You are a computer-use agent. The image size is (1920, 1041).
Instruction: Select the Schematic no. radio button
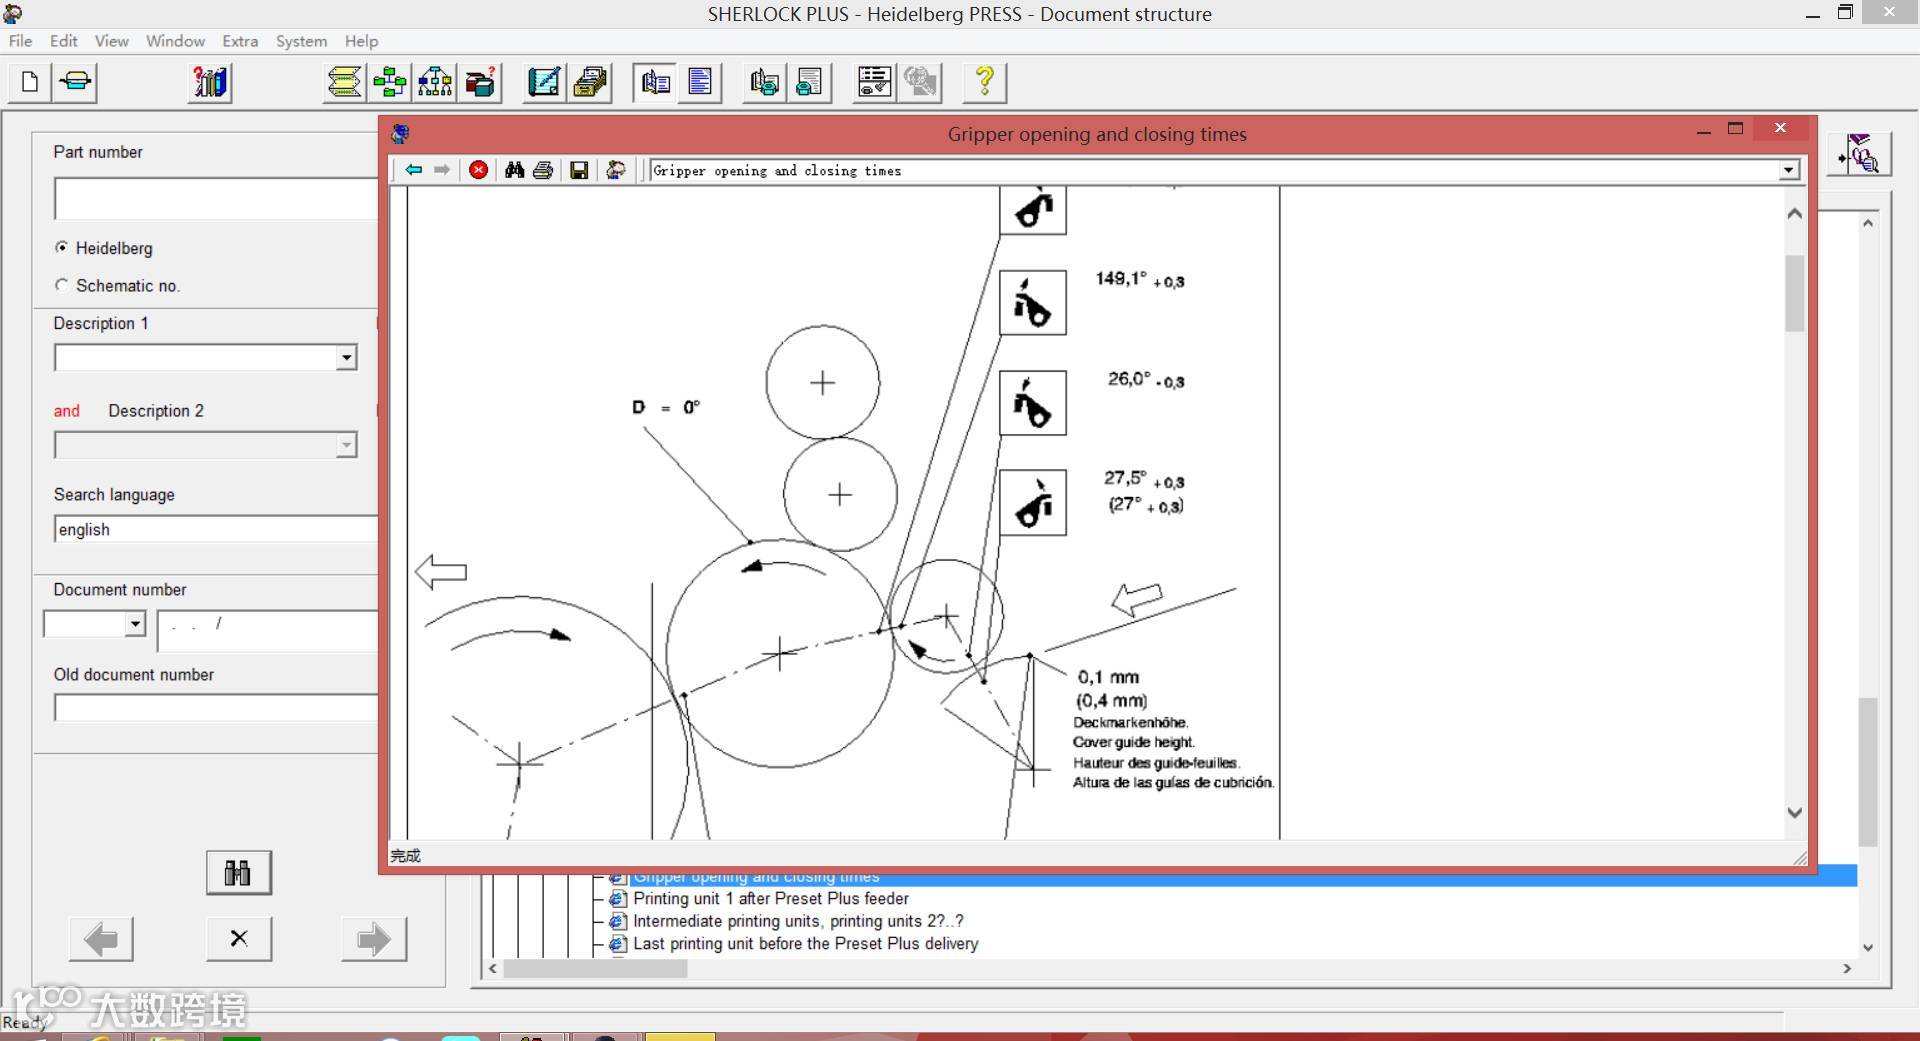click(62, 285)
